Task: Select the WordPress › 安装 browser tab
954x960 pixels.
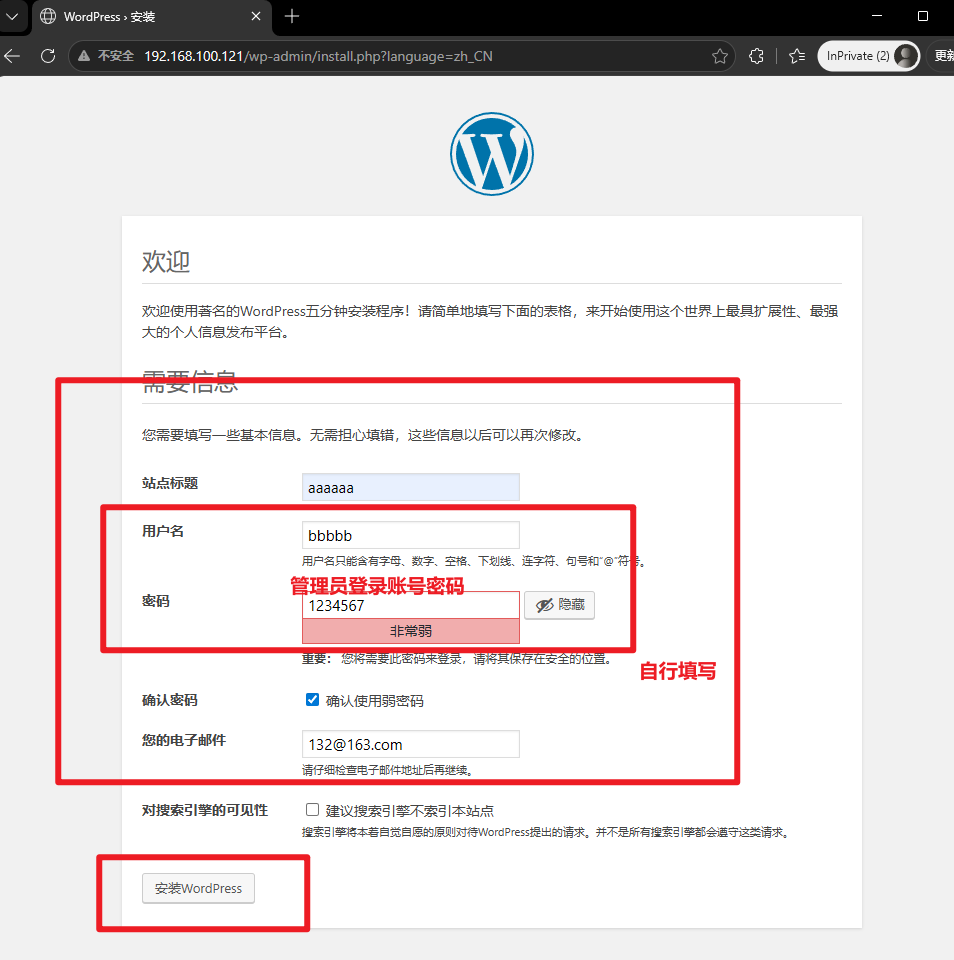Action: coord(151,17)
